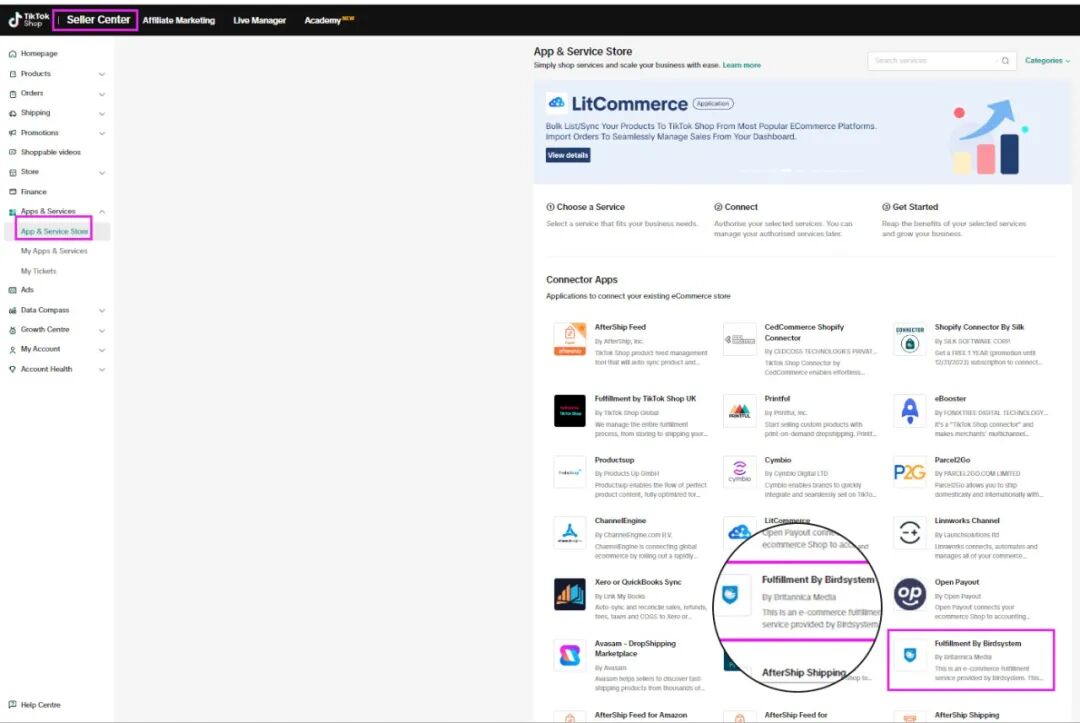1080x723 pixels.
Task: Expand the Shipping menu chevron
Action: click(x=102, y=113)
